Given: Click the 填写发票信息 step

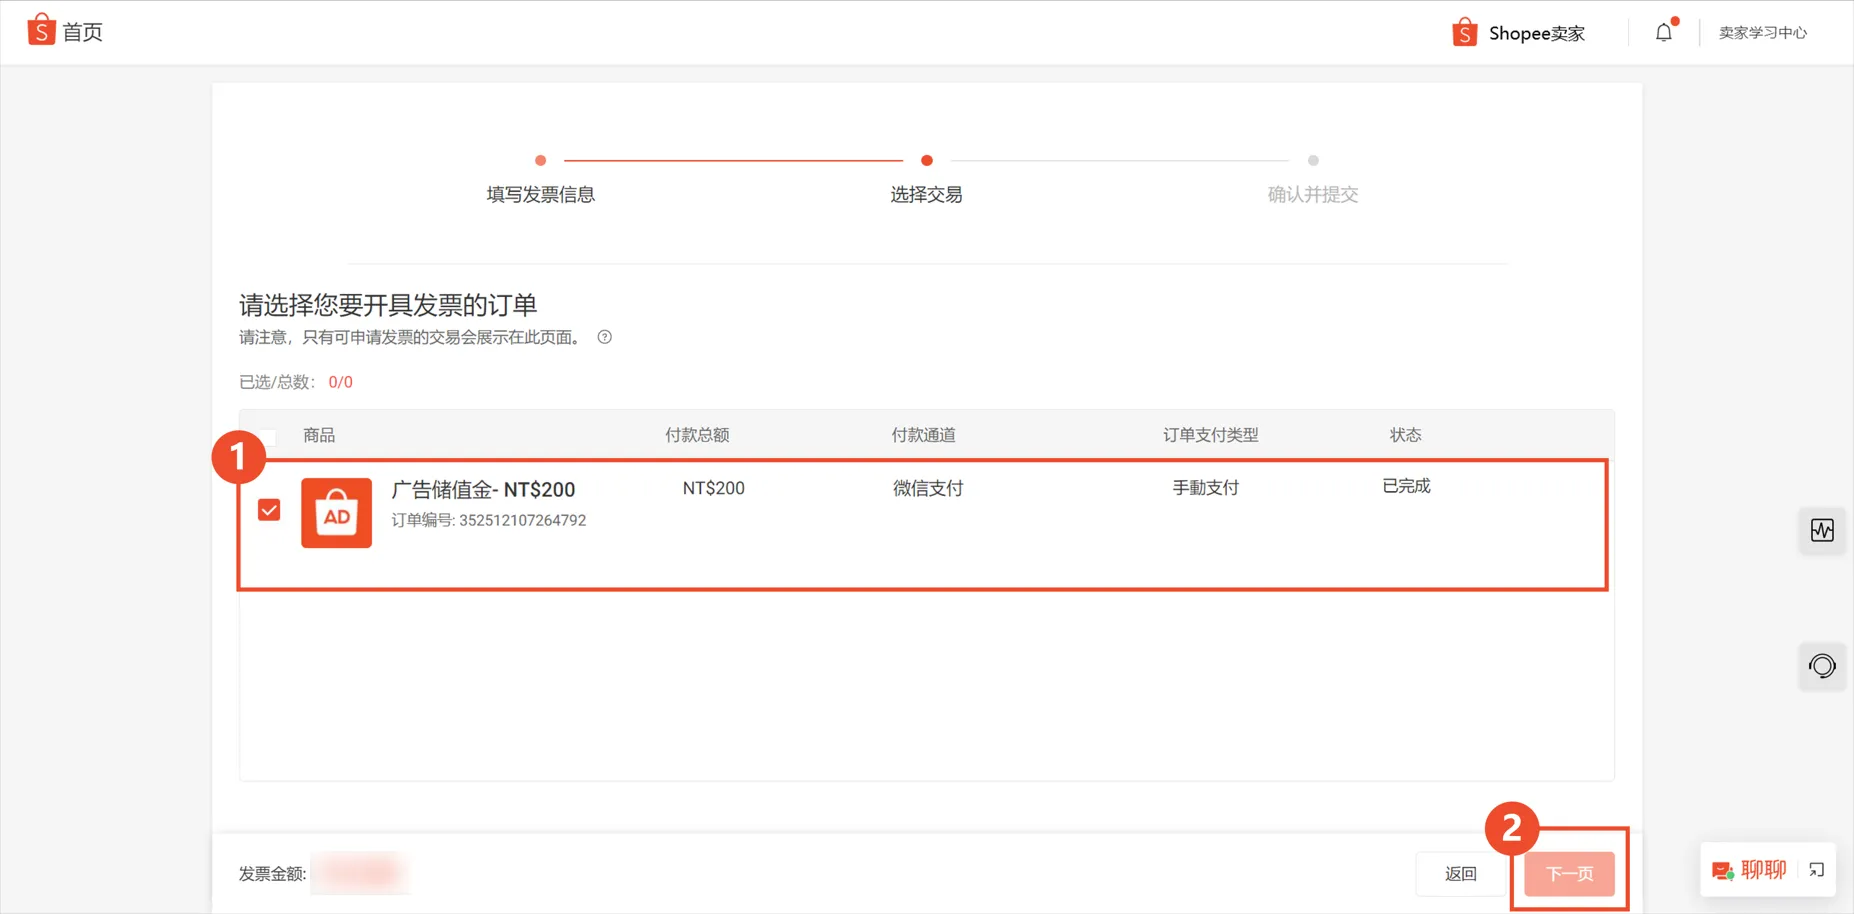Looking at the screenshot, I should (x=540, y=194).
